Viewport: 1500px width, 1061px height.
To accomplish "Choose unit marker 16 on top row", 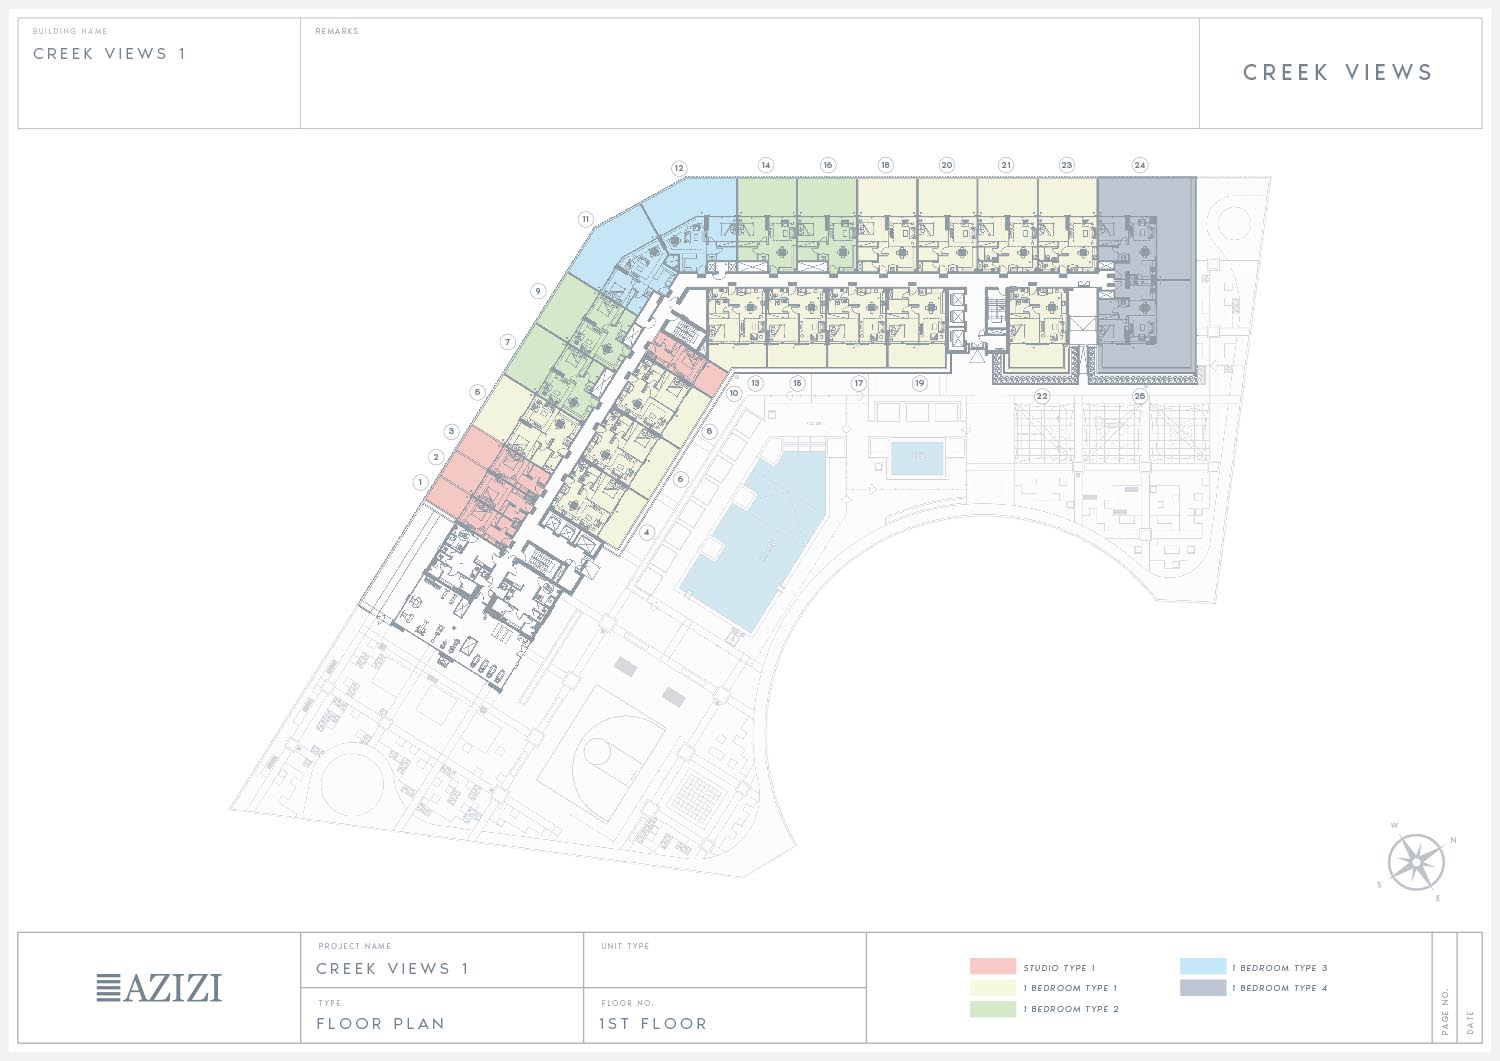I will point(827,165).
